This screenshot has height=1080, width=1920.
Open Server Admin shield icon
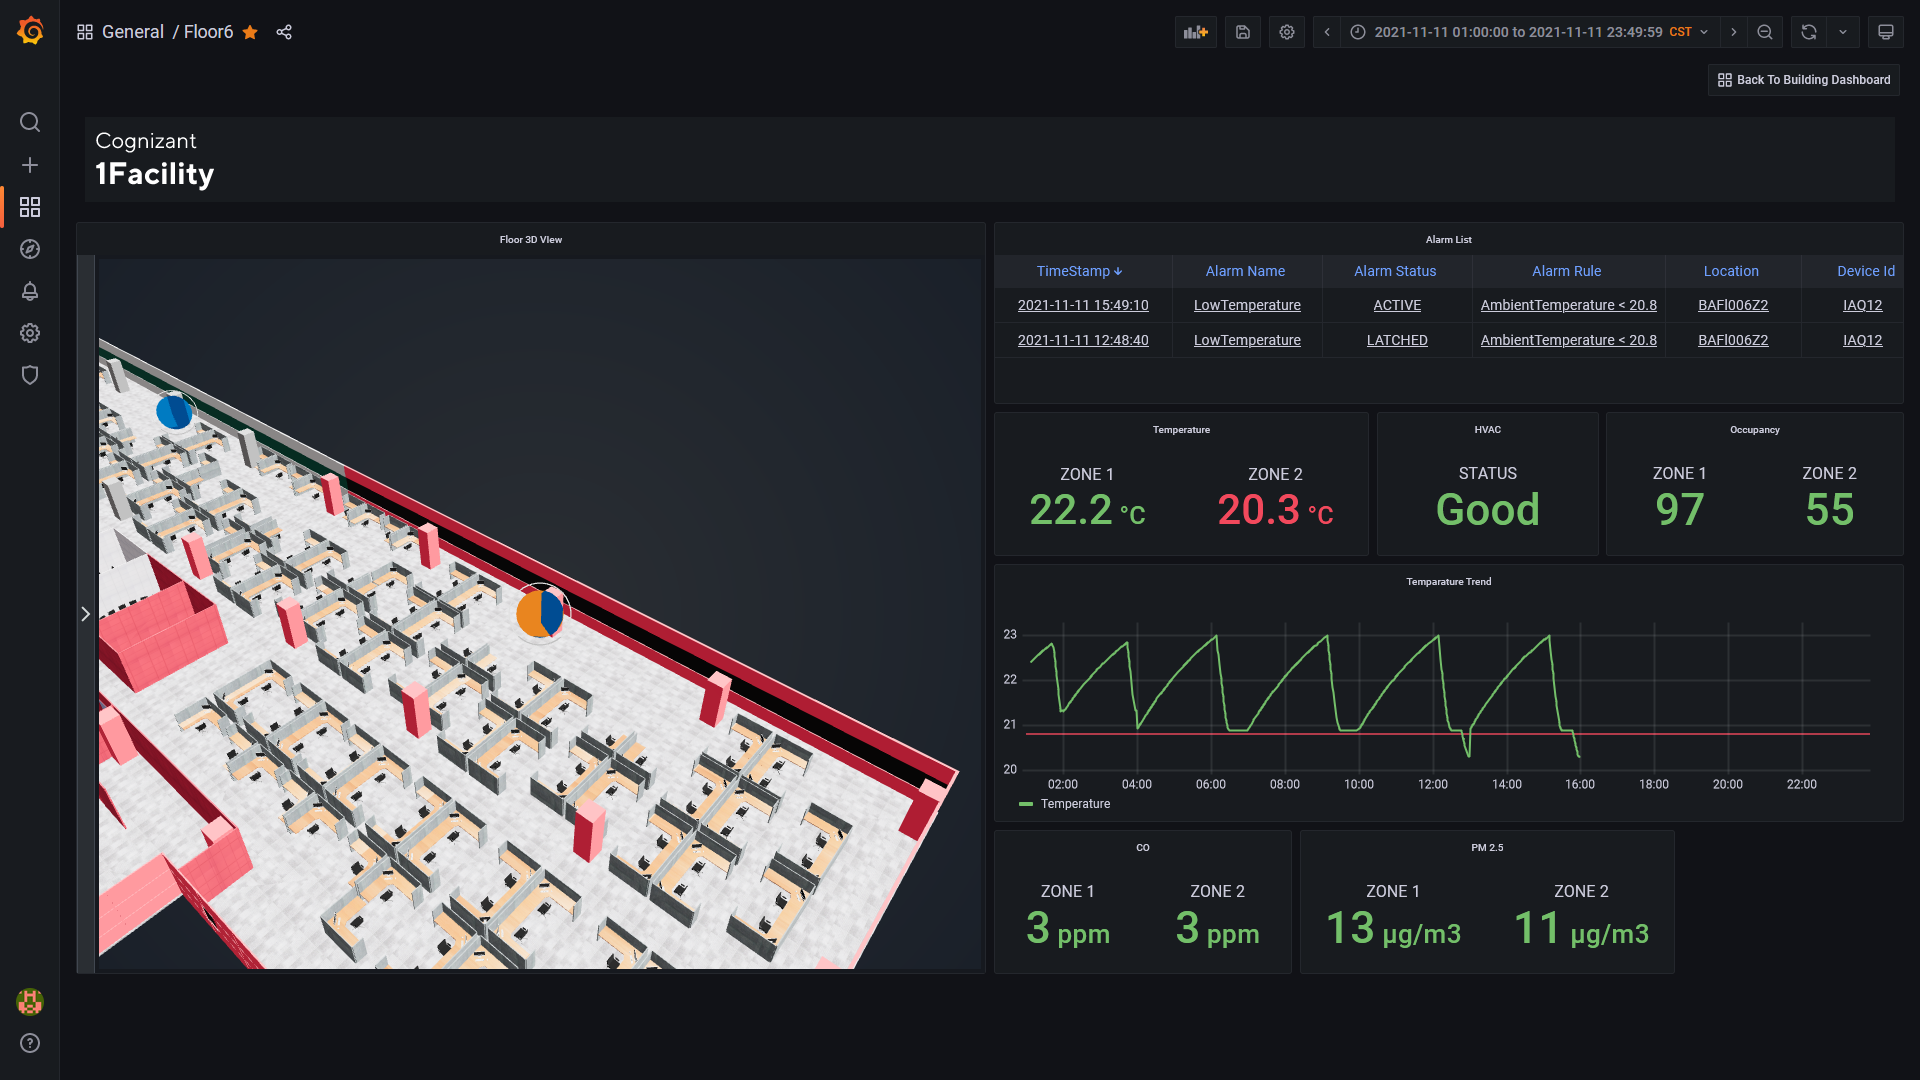(x=29, y=375)
